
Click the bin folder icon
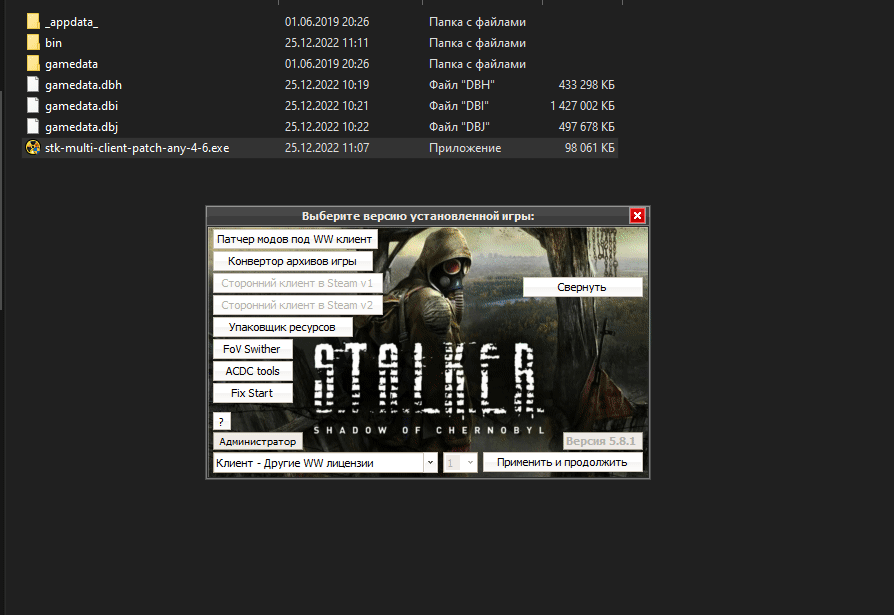(33, 43)
